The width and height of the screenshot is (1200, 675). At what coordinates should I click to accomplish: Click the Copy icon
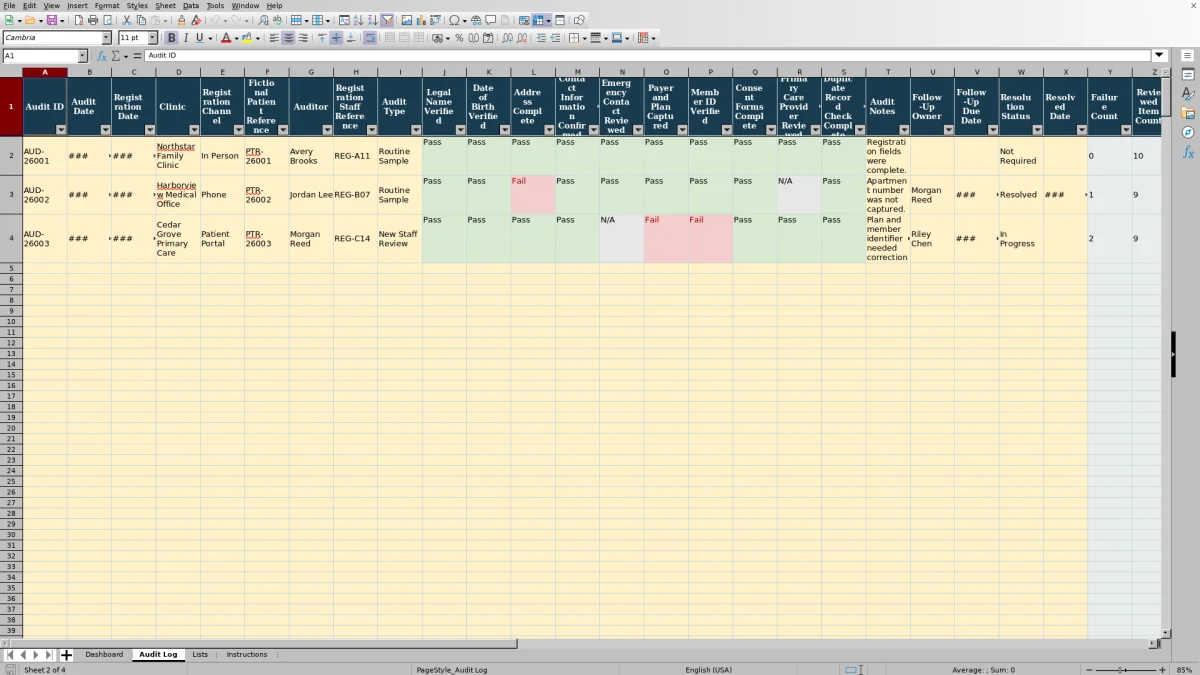(141, 20)
